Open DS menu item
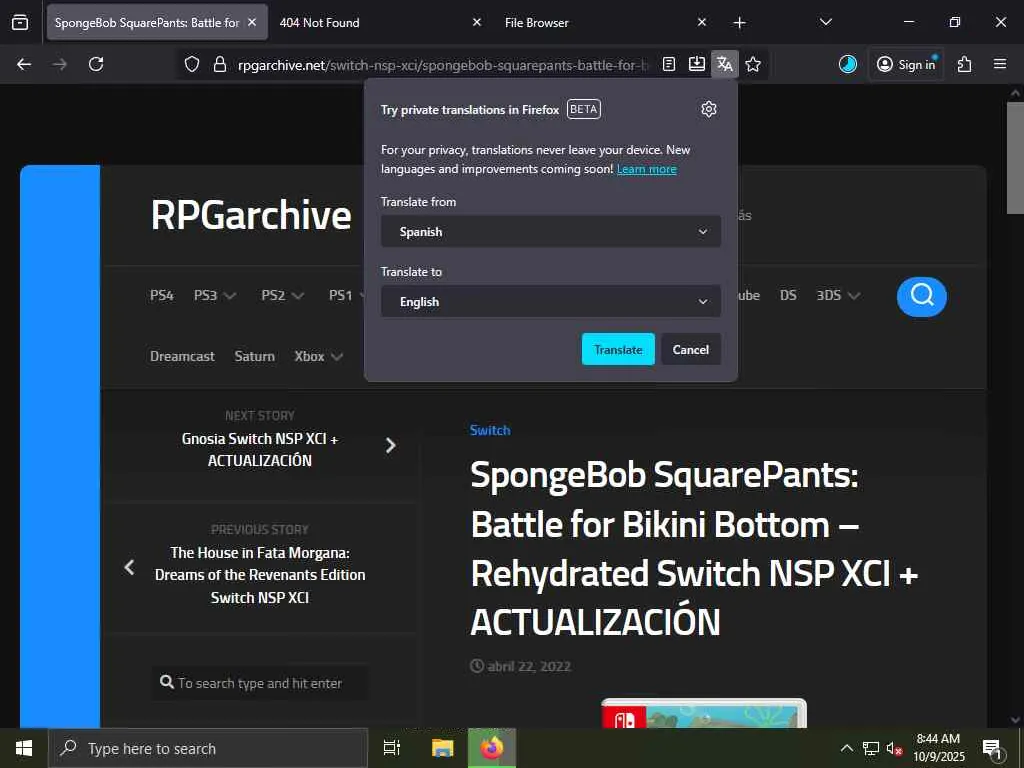Screen dimensions: 1024x768 [x=788, y=295]
